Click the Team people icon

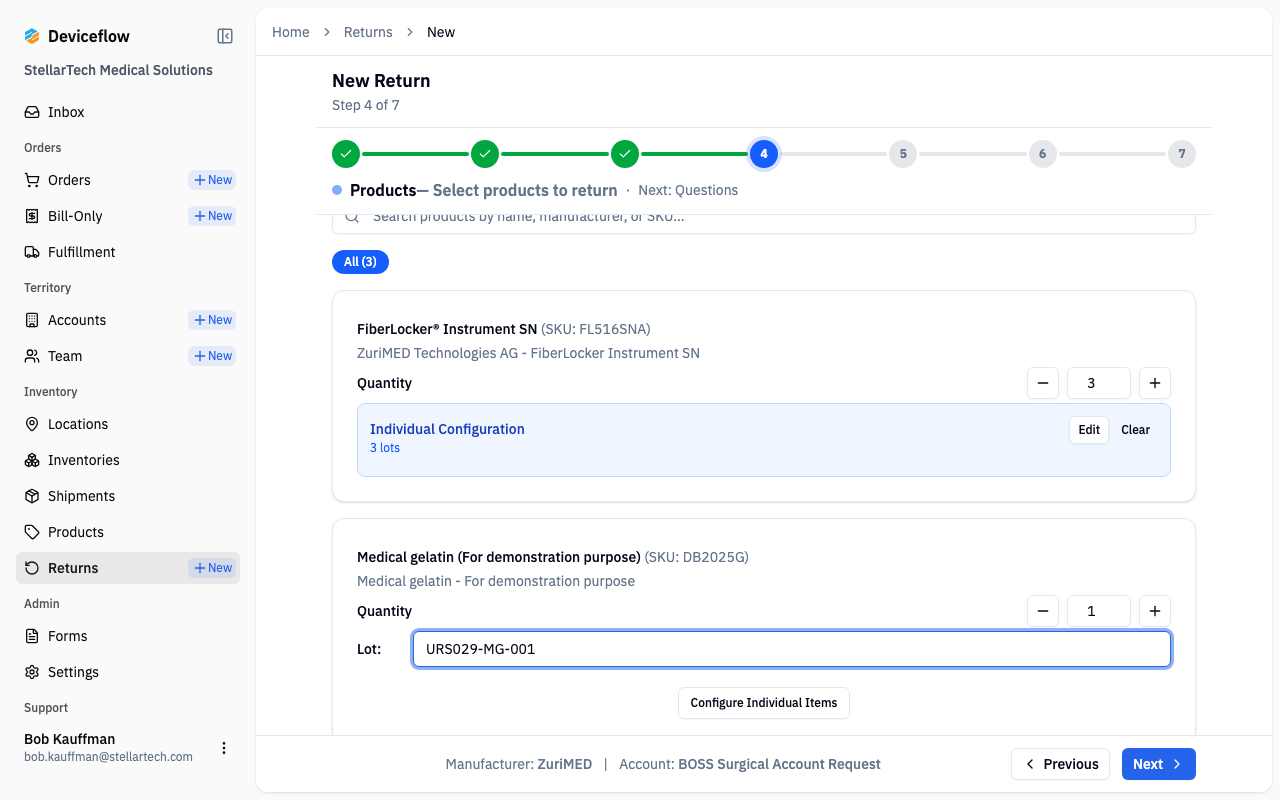click(x=32, y=356)
